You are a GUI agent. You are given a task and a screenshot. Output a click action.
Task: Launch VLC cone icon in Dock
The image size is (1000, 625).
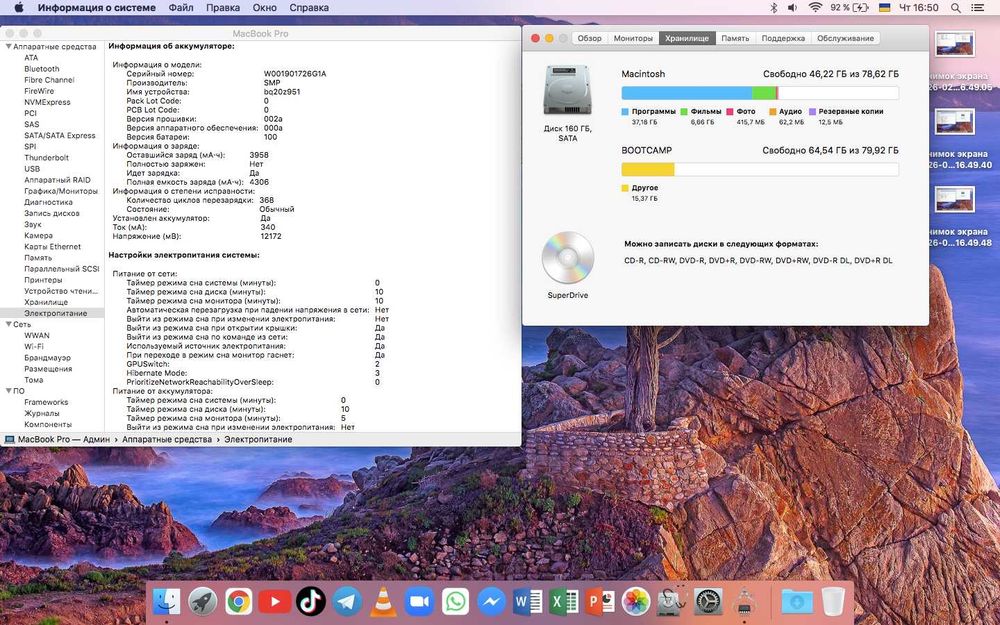click(383, 601)
